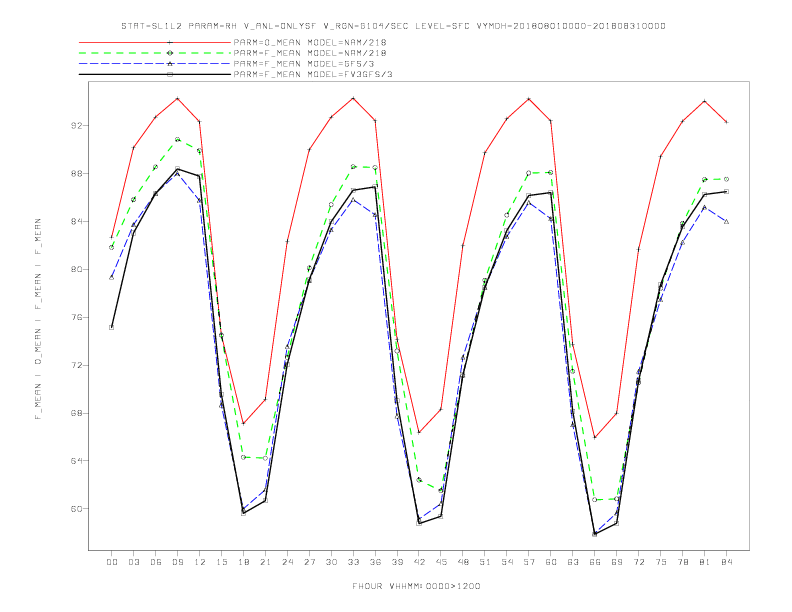Click x-axis forecast hour label 78
This screenshot has height=612, width=792.
pos(682,562)
